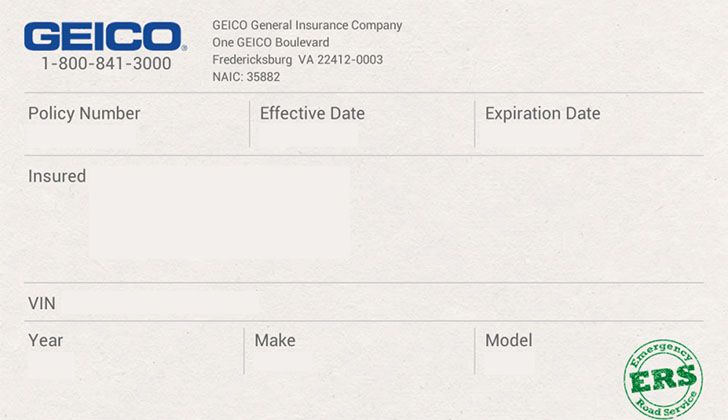Click the NAIC: 35882 code

click(x=246, y=77)
